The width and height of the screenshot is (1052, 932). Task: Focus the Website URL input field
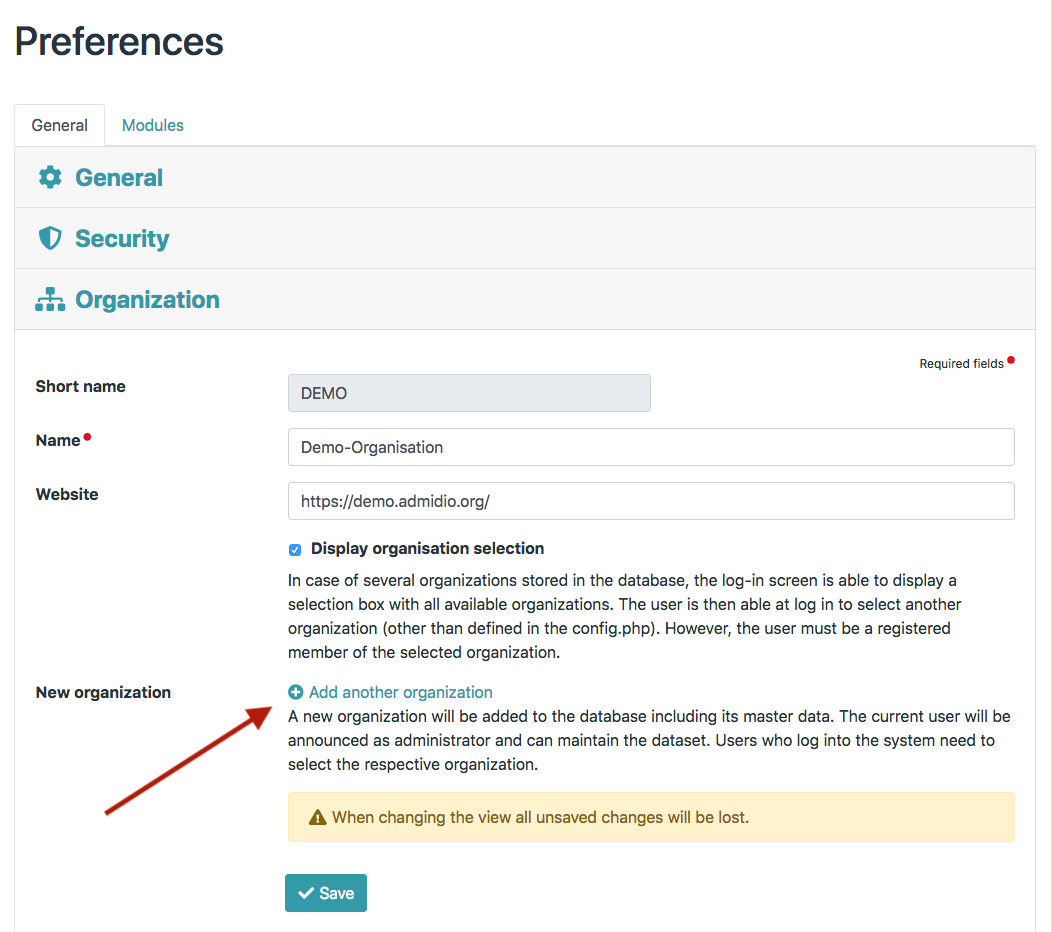coord(651,501)
